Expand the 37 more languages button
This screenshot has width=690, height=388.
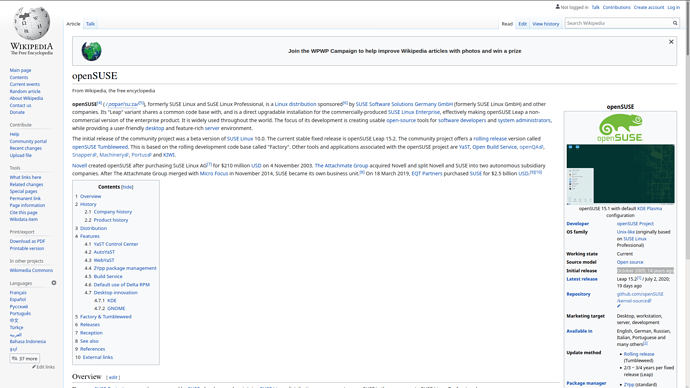point(25,359)
